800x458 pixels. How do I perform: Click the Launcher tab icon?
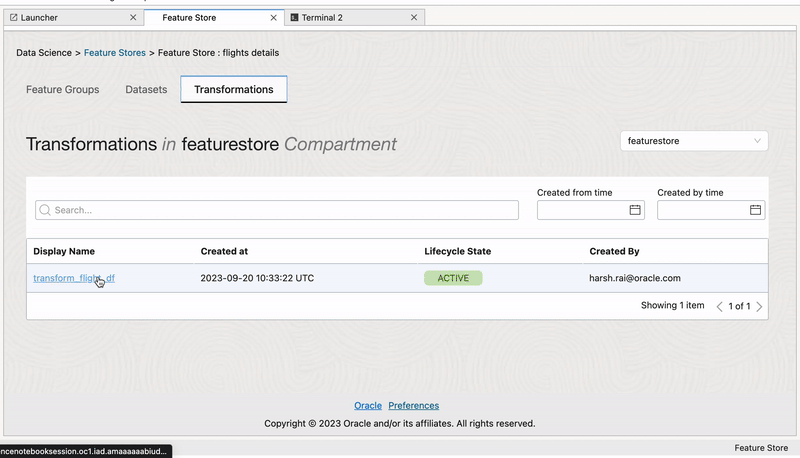(14, 17)
